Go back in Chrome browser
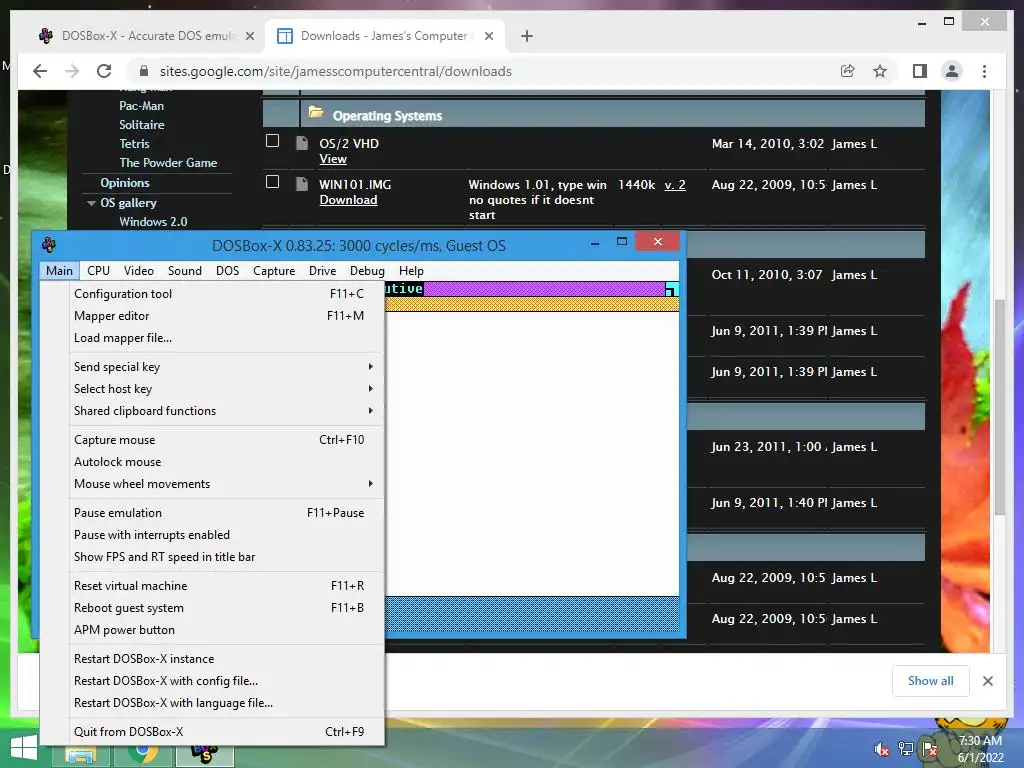 40,71
